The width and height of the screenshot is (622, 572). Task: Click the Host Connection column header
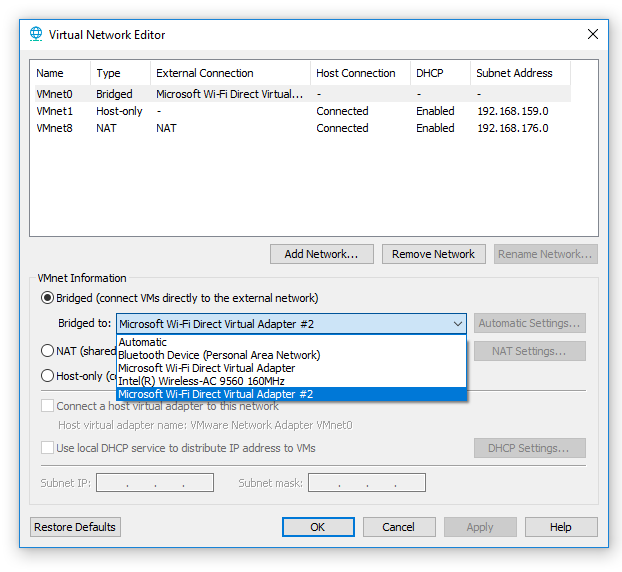click(x=361, y=73)
